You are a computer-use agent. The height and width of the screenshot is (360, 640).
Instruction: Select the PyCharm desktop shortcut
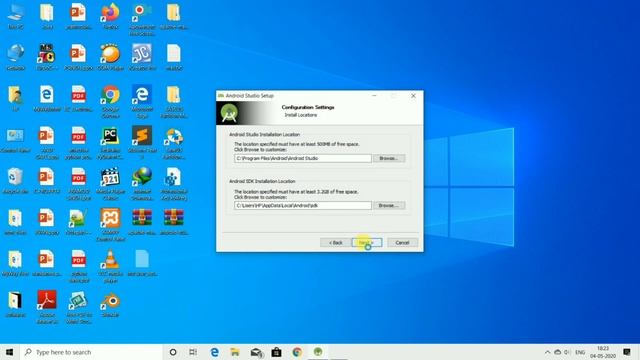(110, 142)
